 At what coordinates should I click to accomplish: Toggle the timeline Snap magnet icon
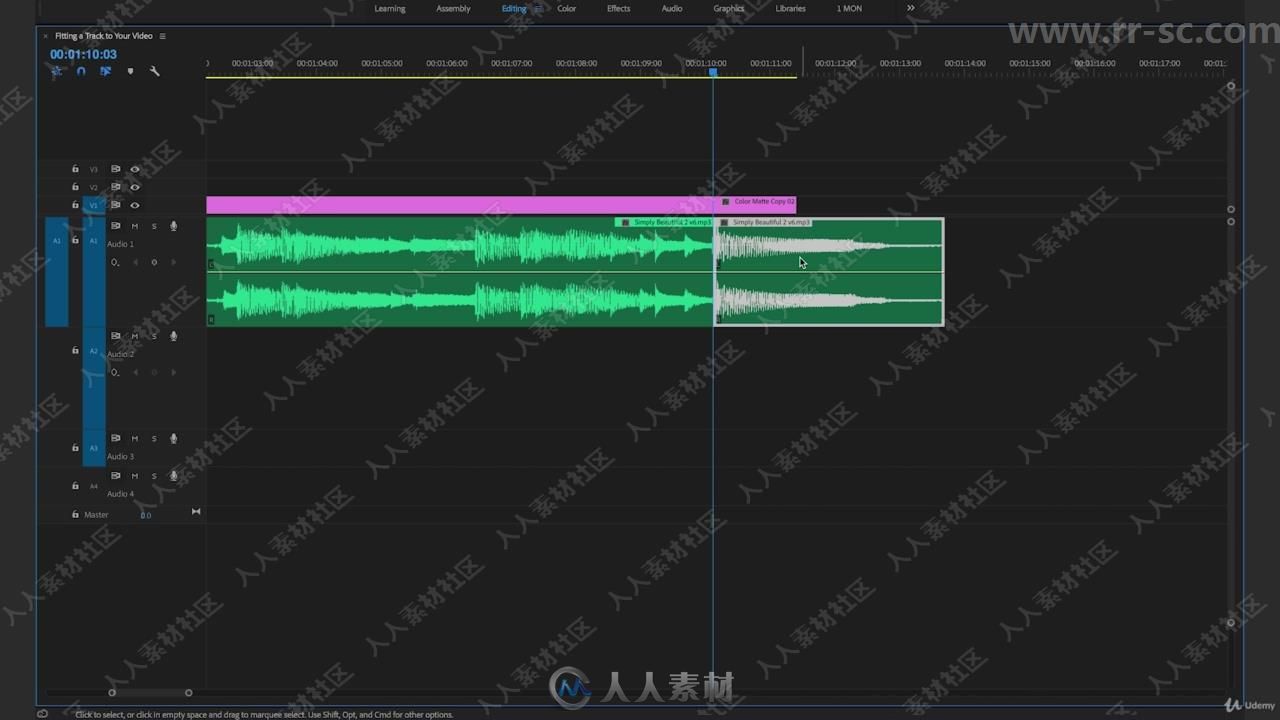[x=81, y=71]
